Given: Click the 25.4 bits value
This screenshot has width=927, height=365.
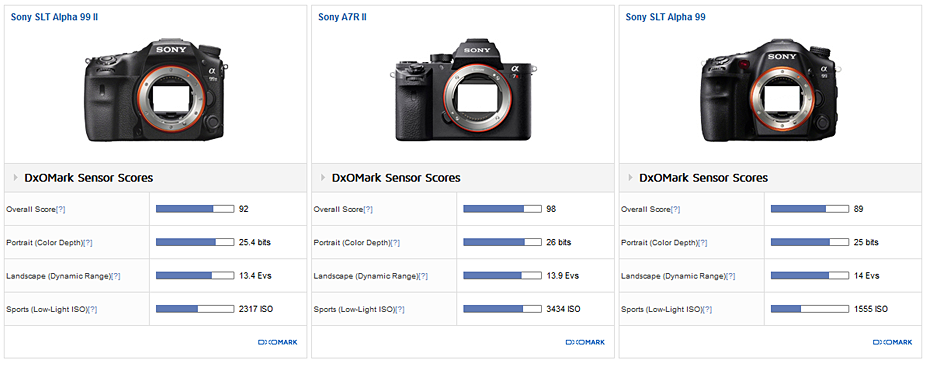Looking at the screenshot, I should 255,242.
